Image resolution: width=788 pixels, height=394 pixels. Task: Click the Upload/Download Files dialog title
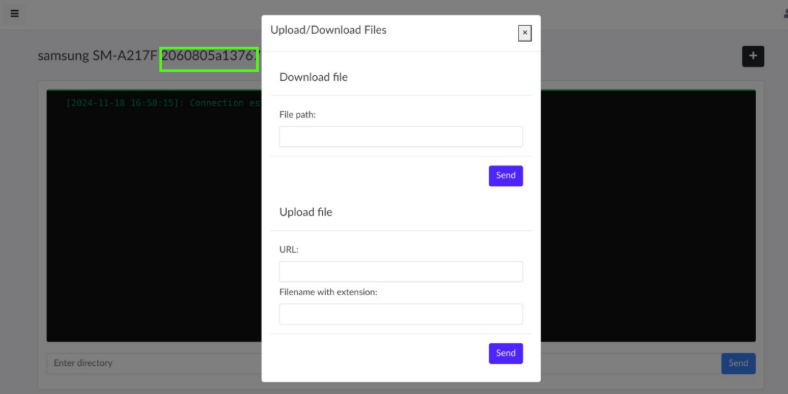328,30
